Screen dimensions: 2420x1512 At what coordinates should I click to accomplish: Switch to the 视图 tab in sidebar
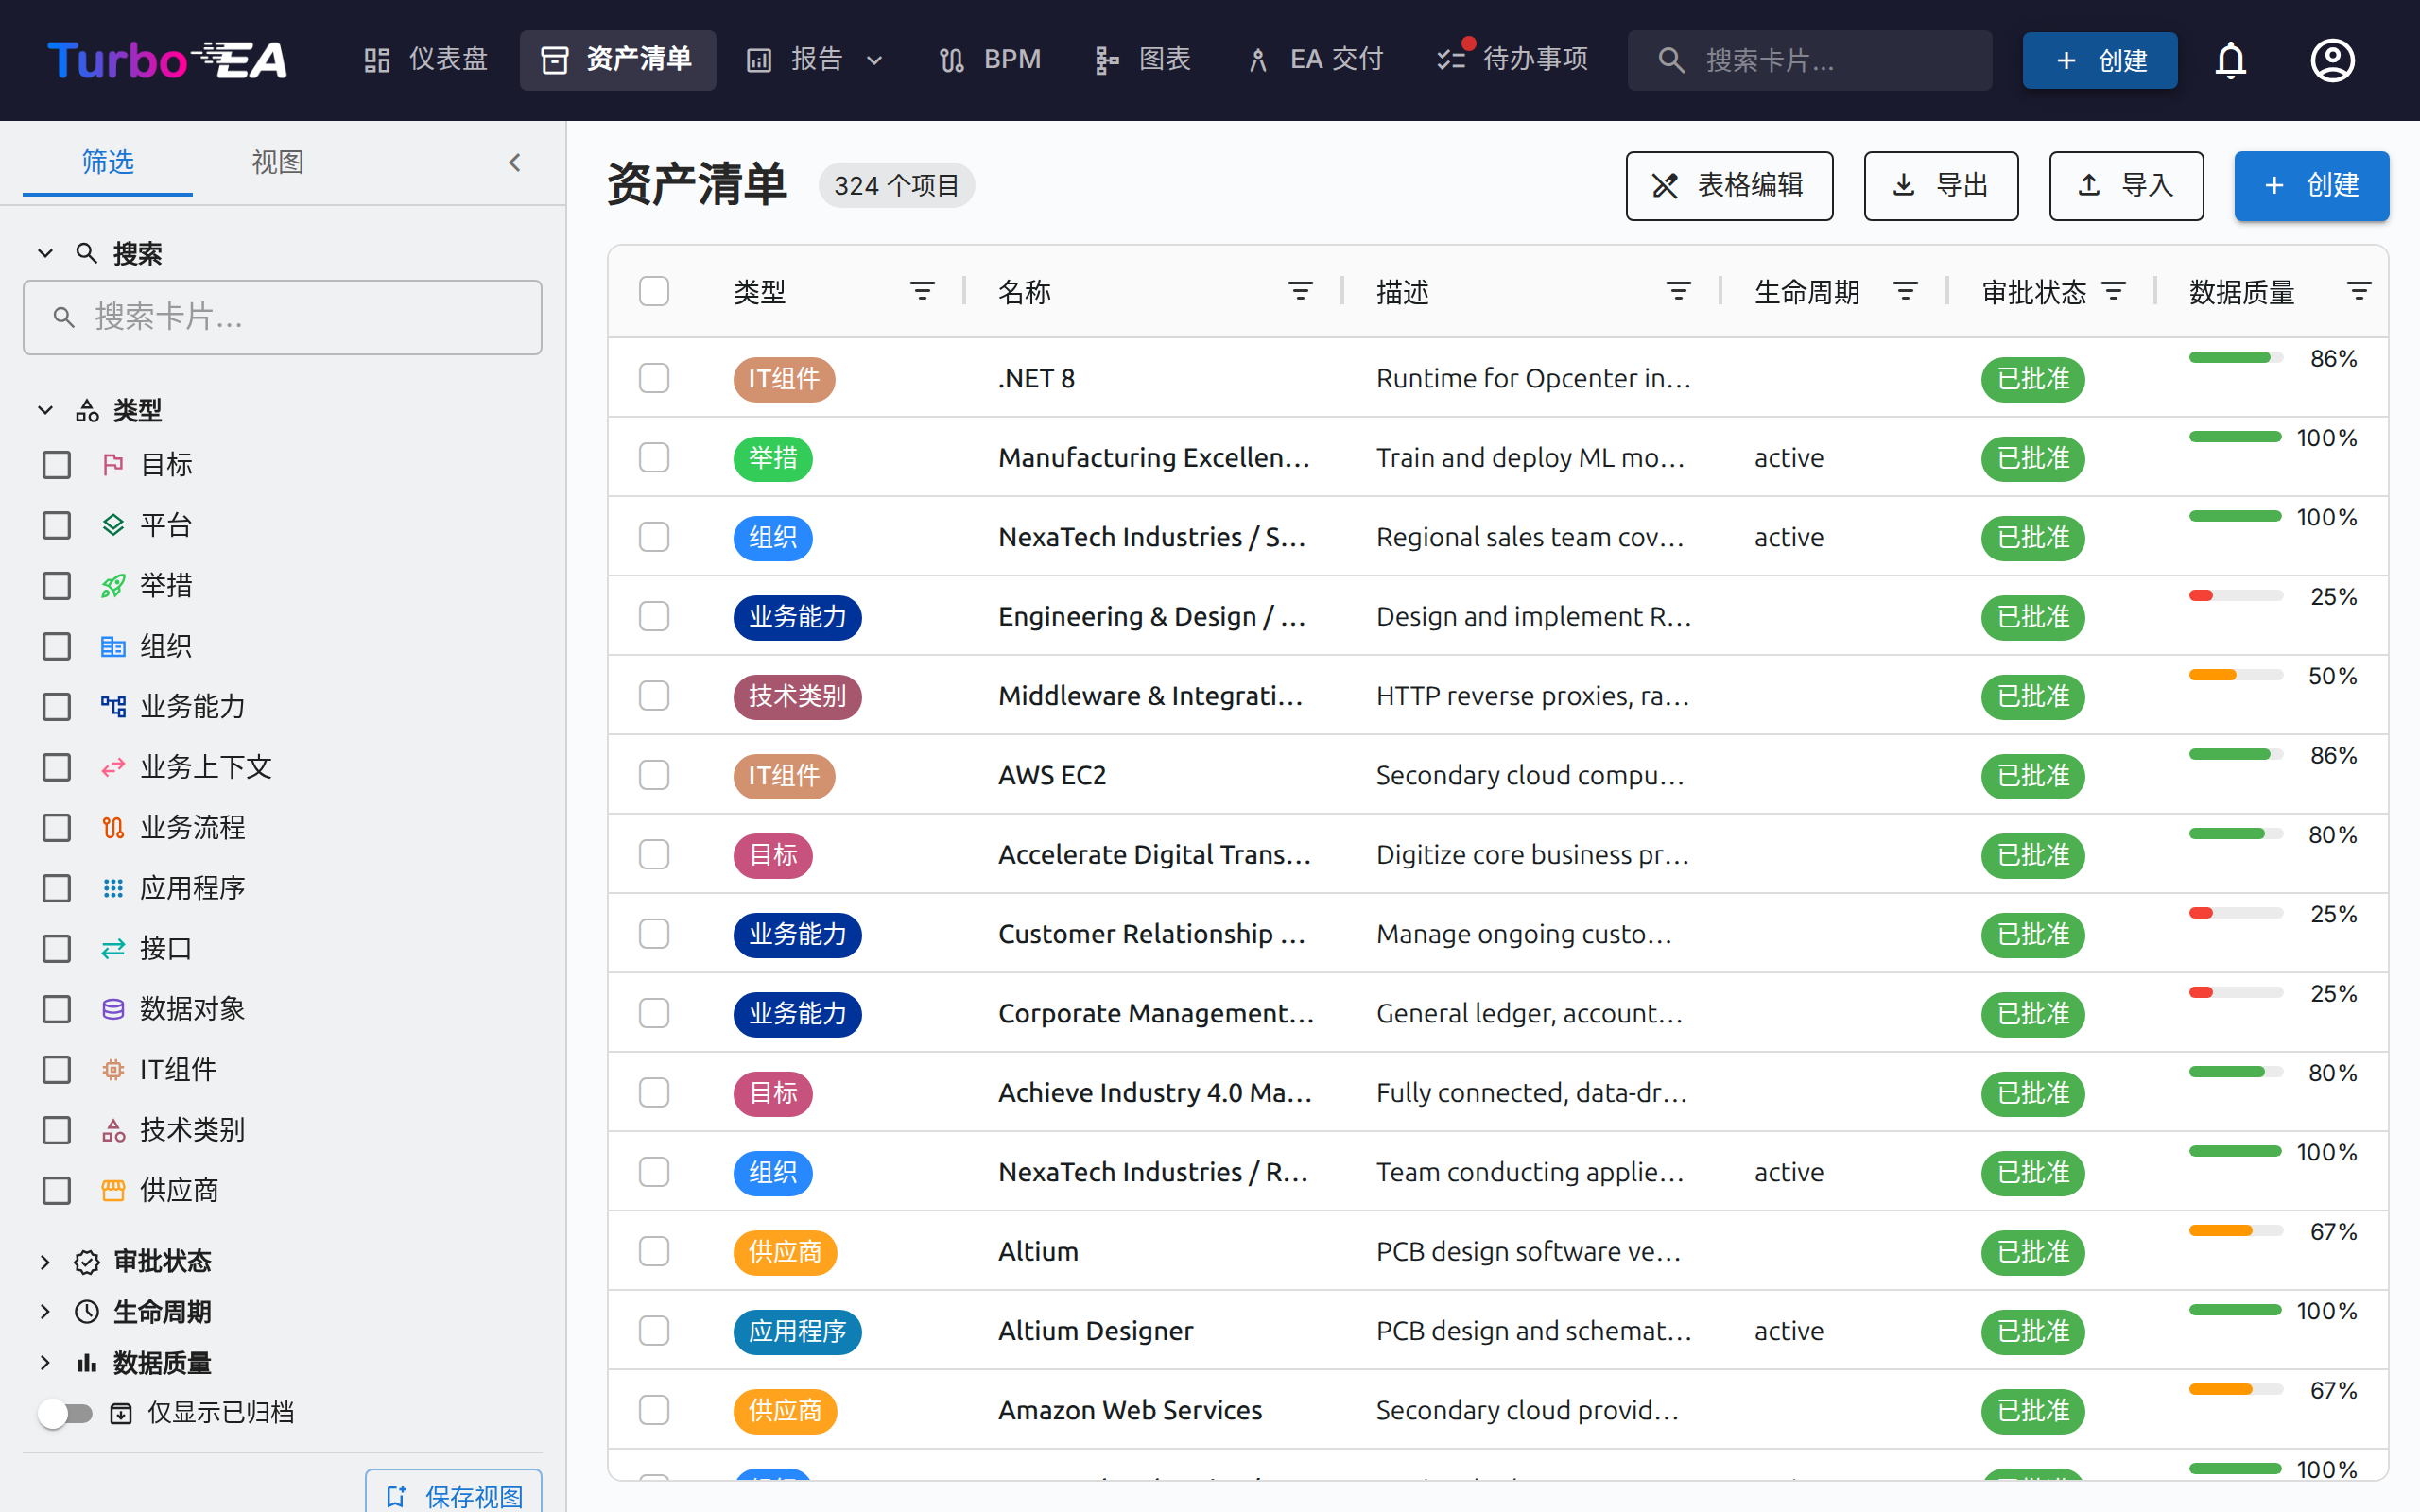277,162
